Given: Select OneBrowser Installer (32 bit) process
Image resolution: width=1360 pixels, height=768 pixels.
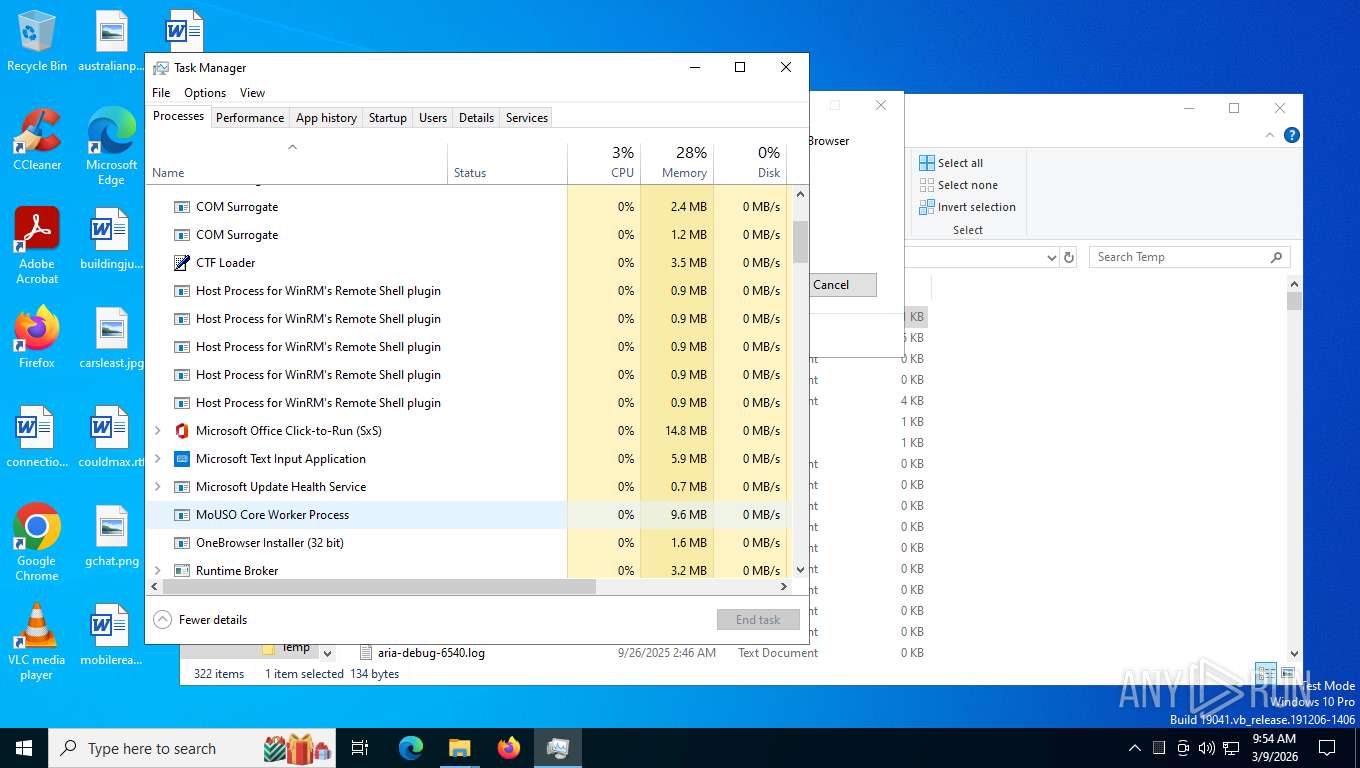Looking at the screenshot, I should tap(468, 543).
